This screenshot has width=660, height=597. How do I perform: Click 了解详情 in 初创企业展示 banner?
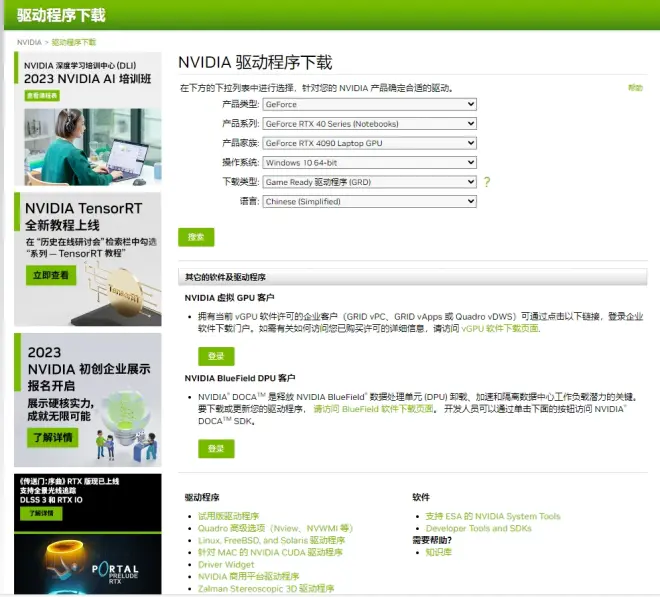pos(53,438)
